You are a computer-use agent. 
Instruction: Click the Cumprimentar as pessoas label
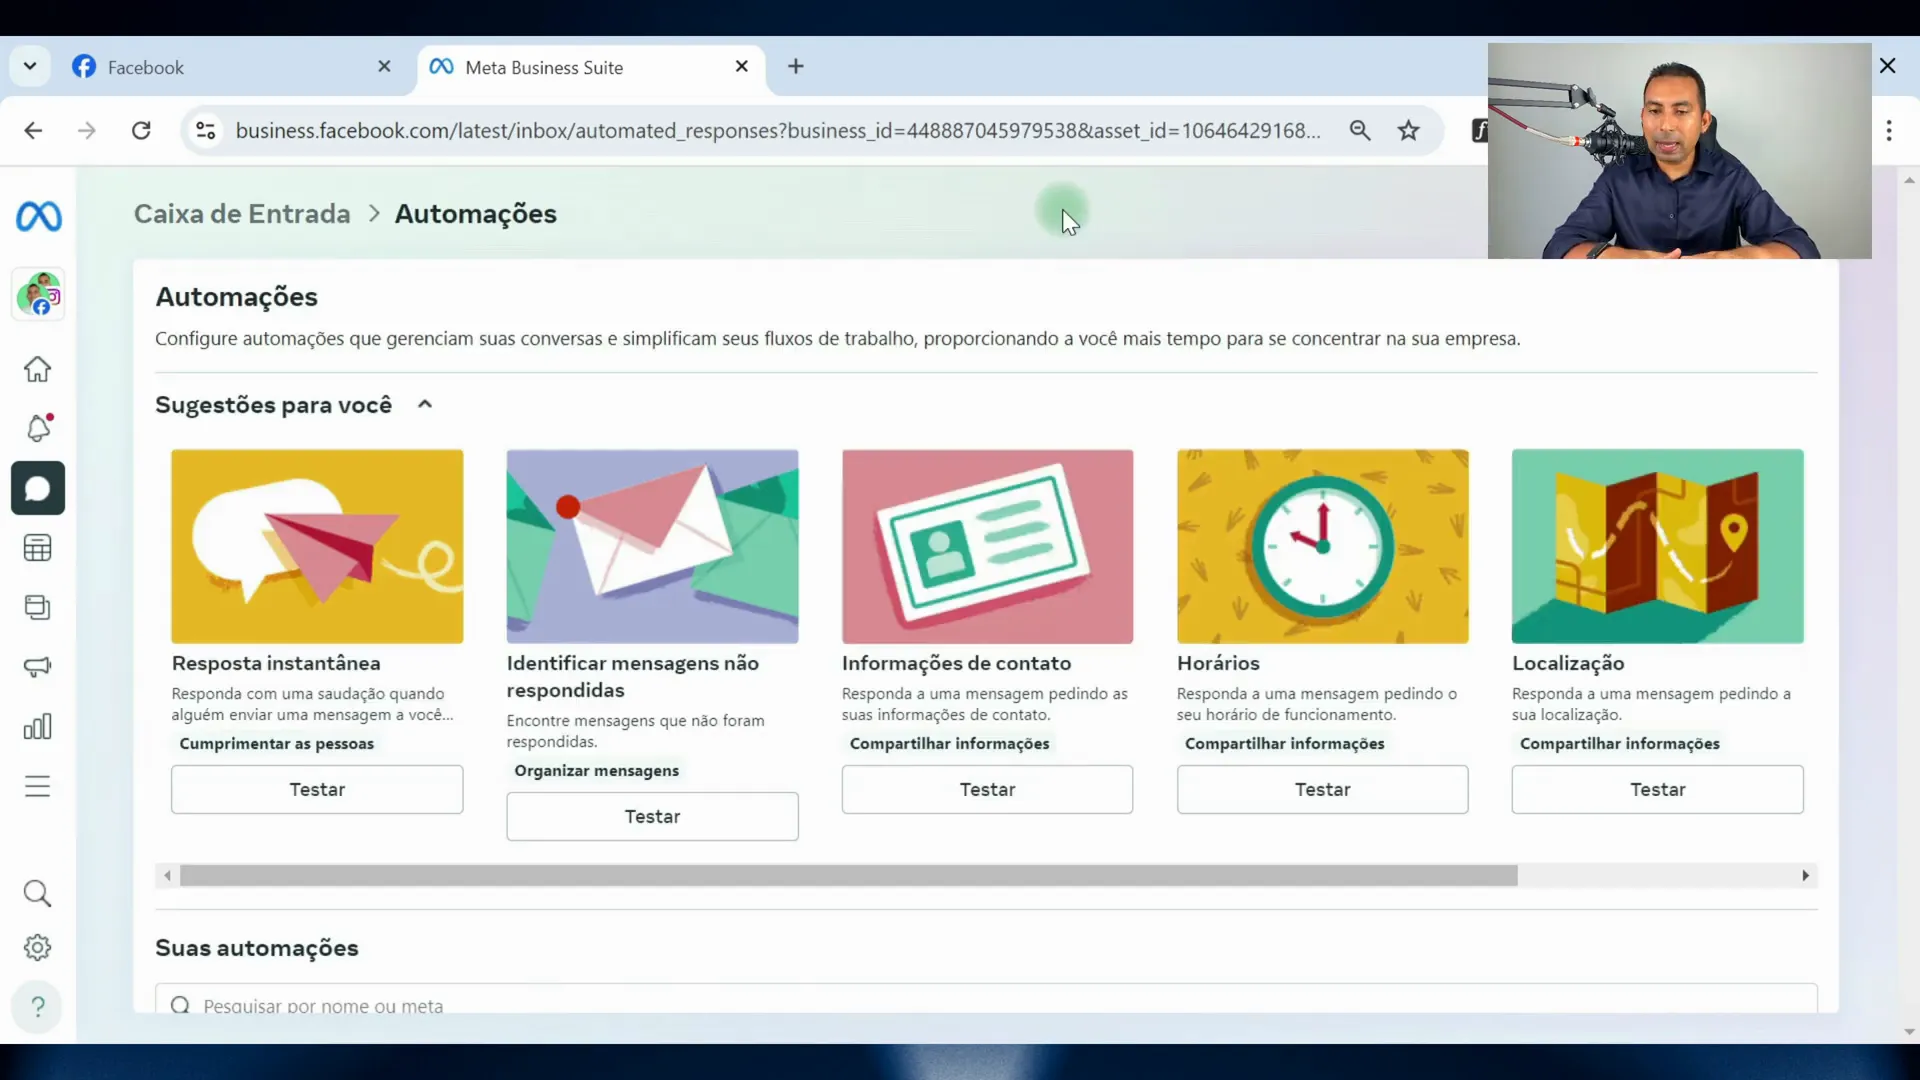pyautogui.click(x=276, y=743)
